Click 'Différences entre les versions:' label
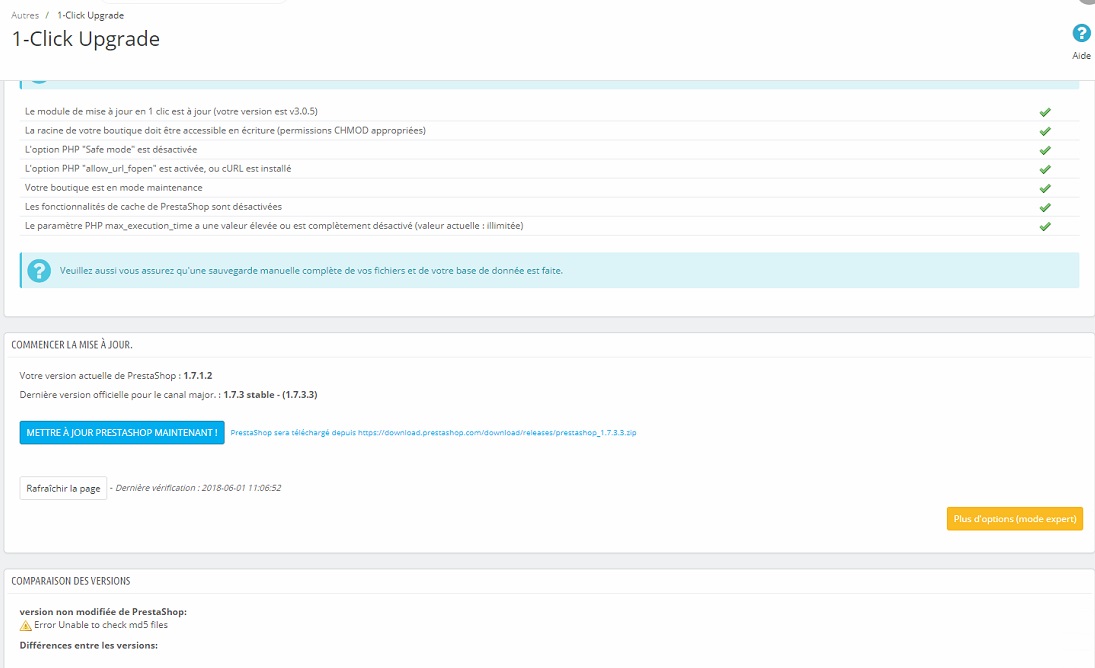 pyautogui.click(x=89, y=645)
